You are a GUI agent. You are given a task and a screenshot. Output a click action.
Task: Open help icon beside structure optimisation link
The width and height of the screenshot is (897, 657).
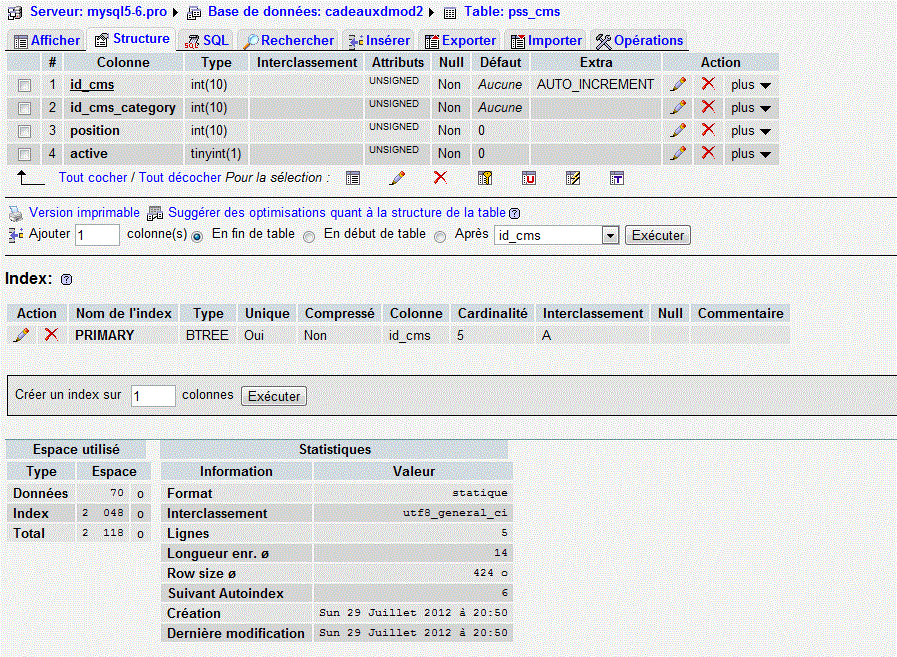point(514,213)
